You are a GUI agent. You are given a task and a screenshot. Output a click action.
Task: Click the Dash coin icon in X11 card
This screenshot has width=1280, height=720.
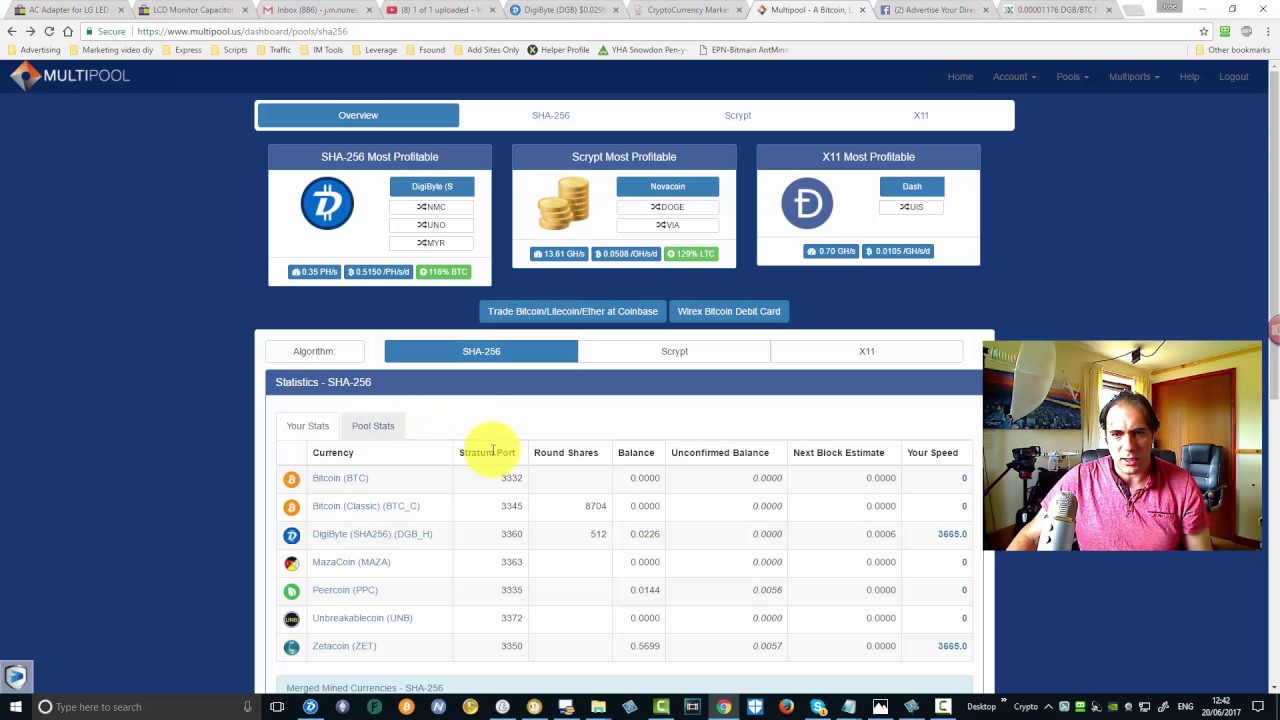point(807,203)
